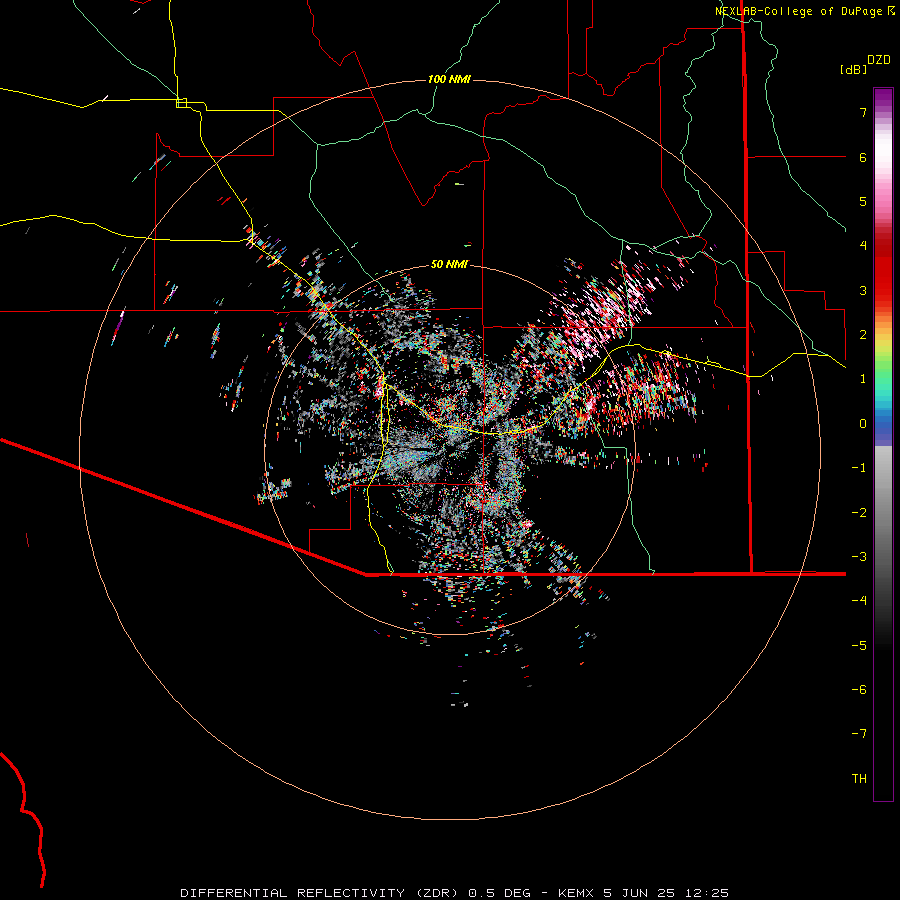Click the 2 value on the color scale

pos(863,335)
